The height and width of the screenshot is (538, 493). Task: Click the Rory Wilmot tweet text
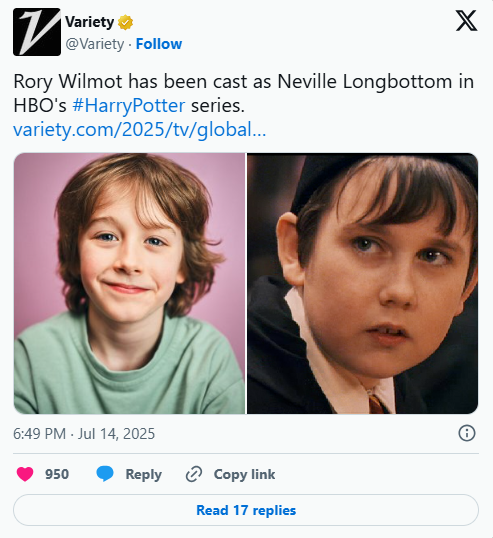tap(244, 93)
